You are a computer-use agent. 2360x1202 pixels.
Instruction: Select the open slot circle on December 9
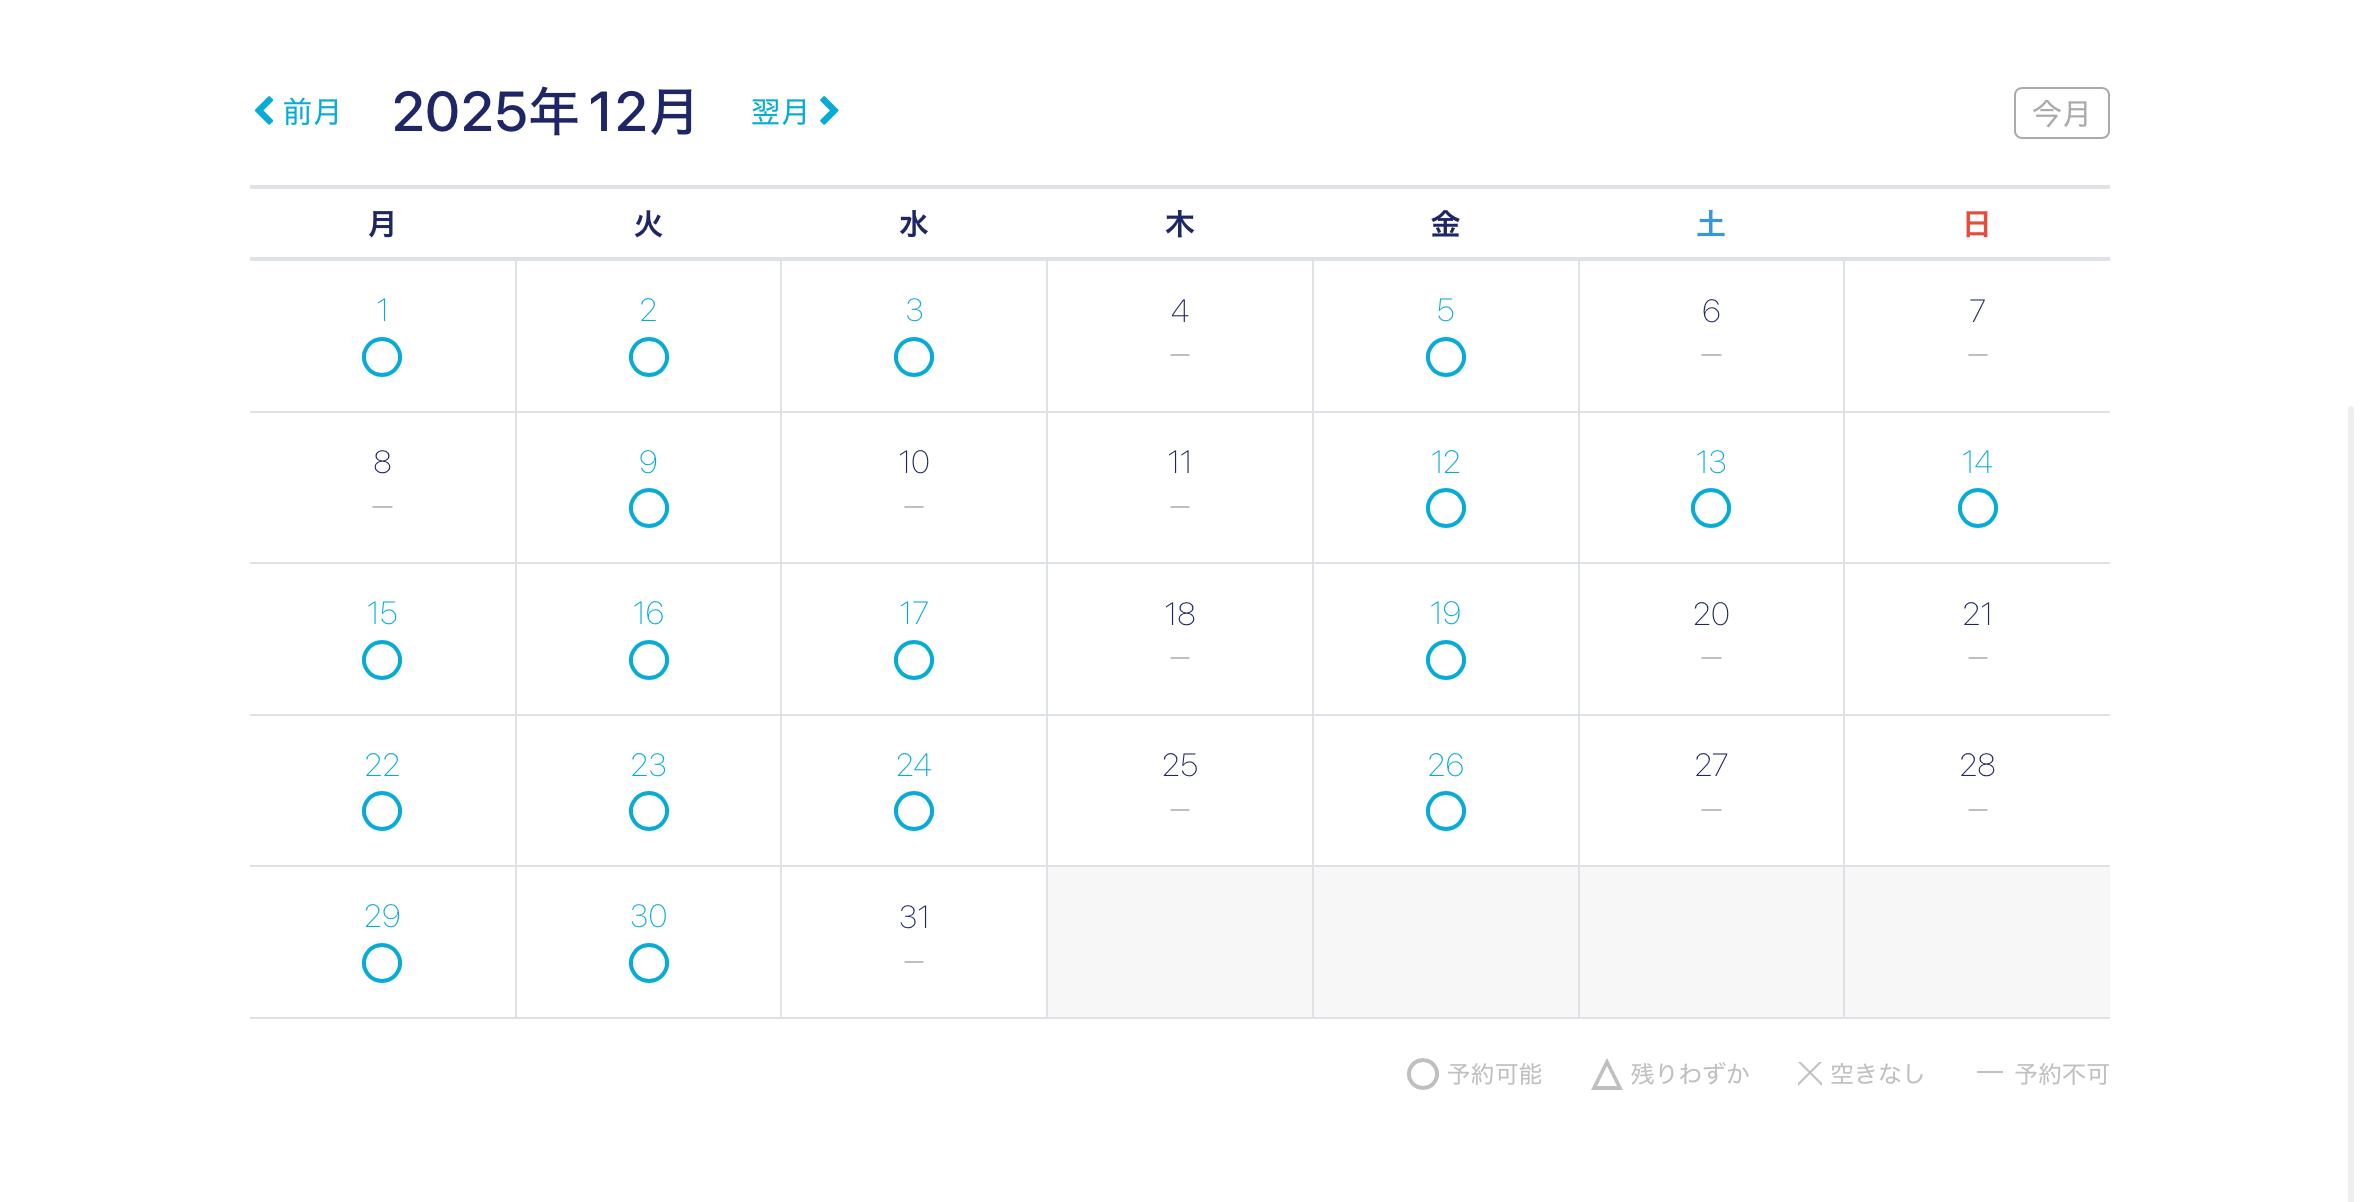pyautogui.click(x=648, y=508)
